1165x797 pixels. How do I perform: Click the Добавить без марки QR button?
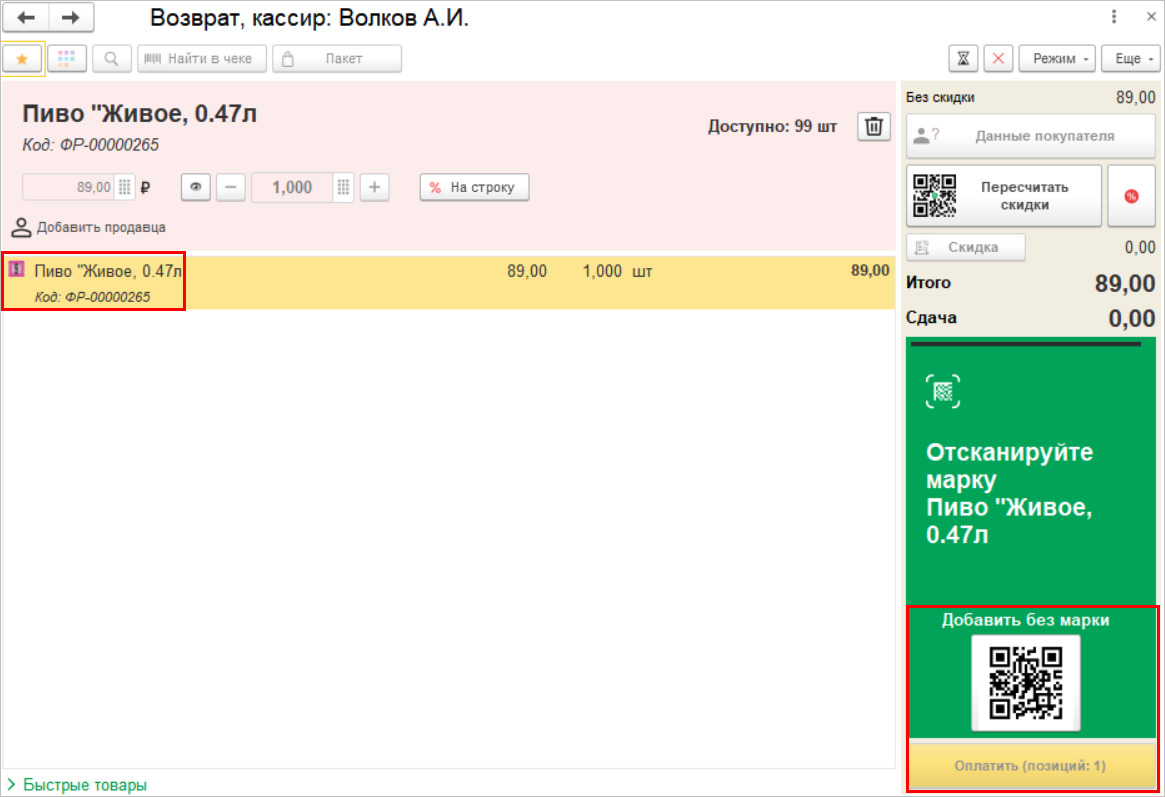coord(1026,683)
